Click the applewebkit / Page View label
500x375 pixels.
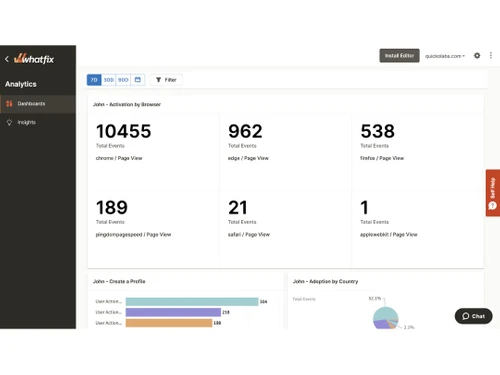click(389, 234)
